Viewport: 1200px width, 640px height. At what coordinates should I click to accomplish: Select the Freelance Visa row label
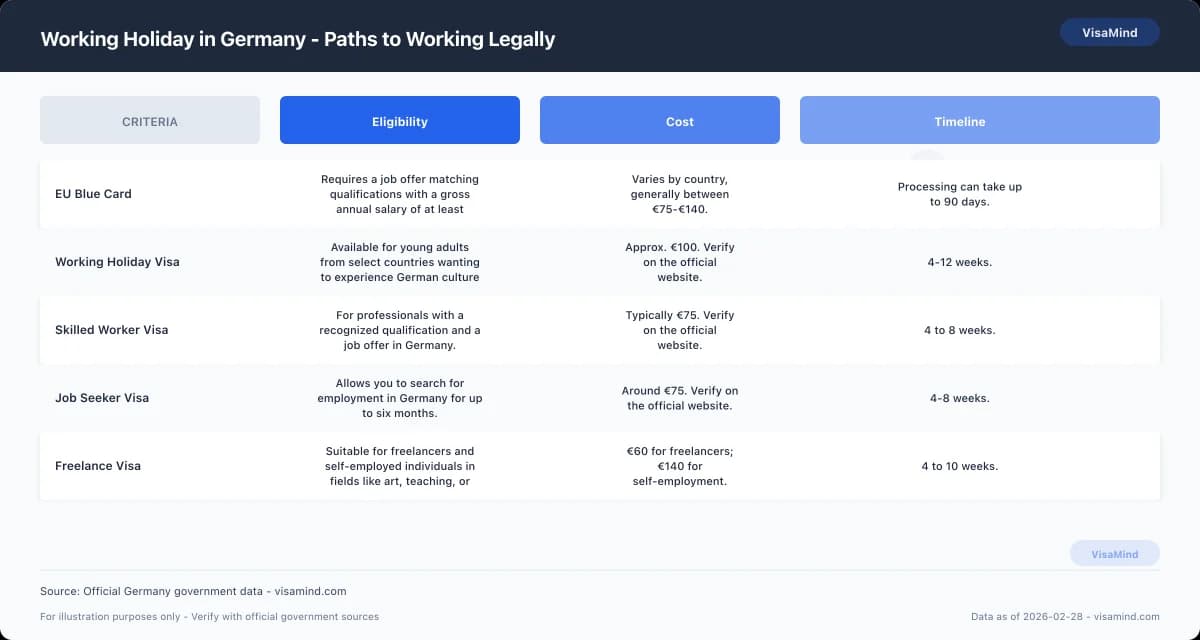tap(98, 466)
